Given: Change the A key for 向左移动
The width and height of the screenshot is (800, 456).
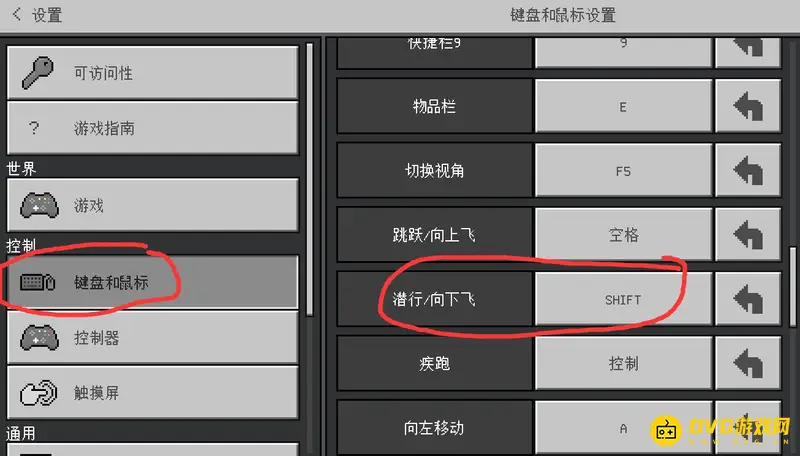Looking at the screenshot, I should 623,428.
